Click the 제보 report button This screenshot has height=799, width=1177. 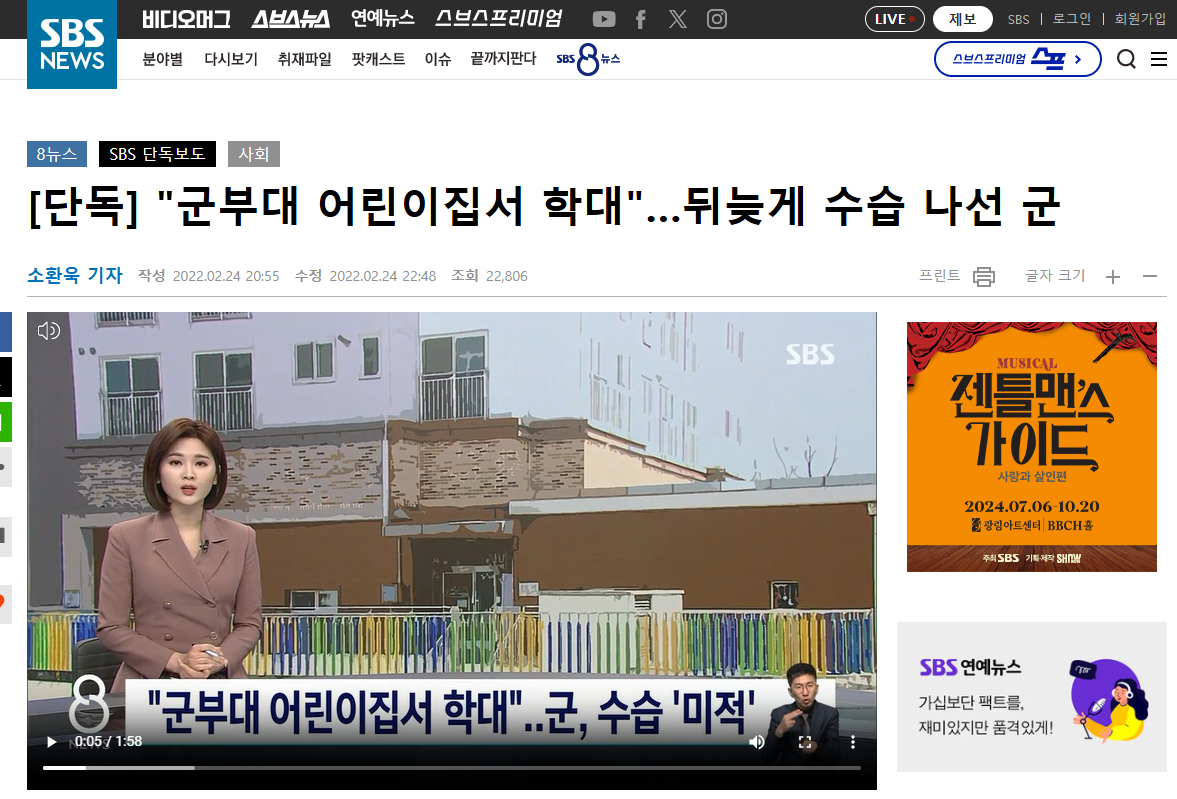962,20
